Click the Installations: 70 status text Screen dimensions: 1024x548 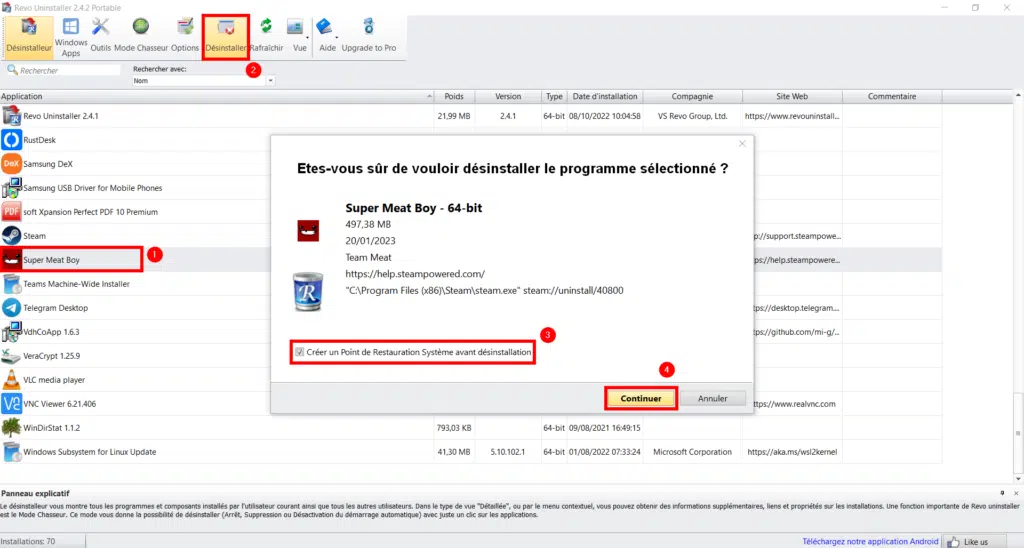tap(28, 541)
